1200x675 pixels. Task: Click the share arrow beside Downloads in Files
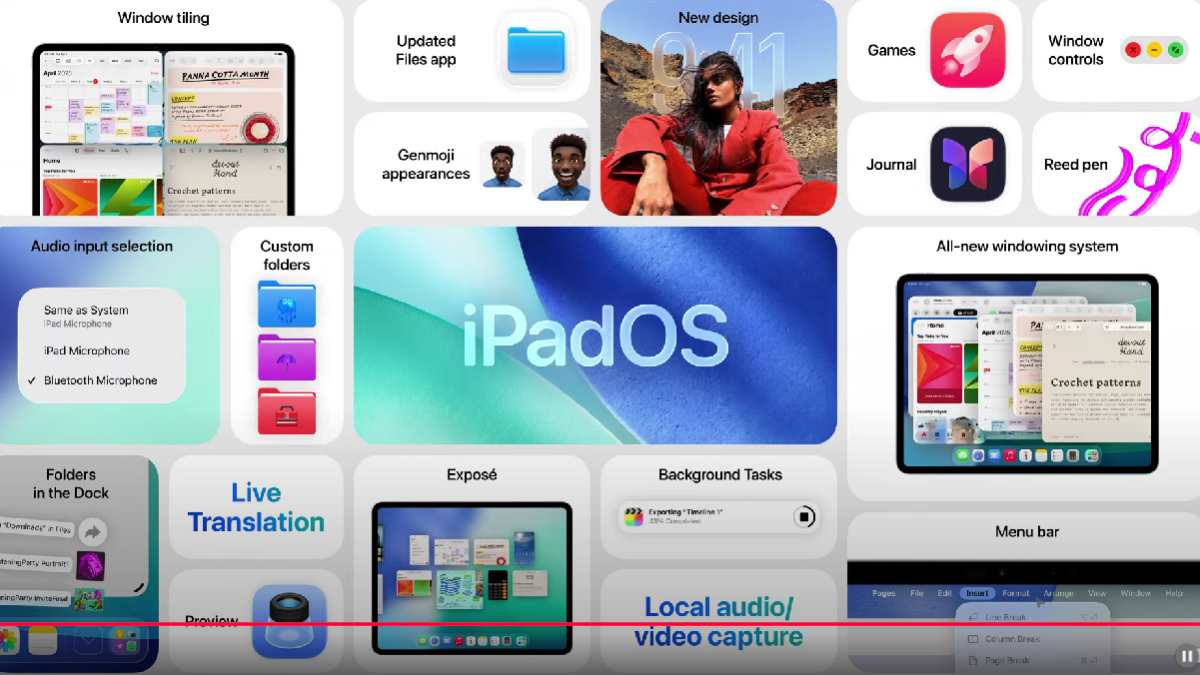pyautogui.click(x=92, y=531)
